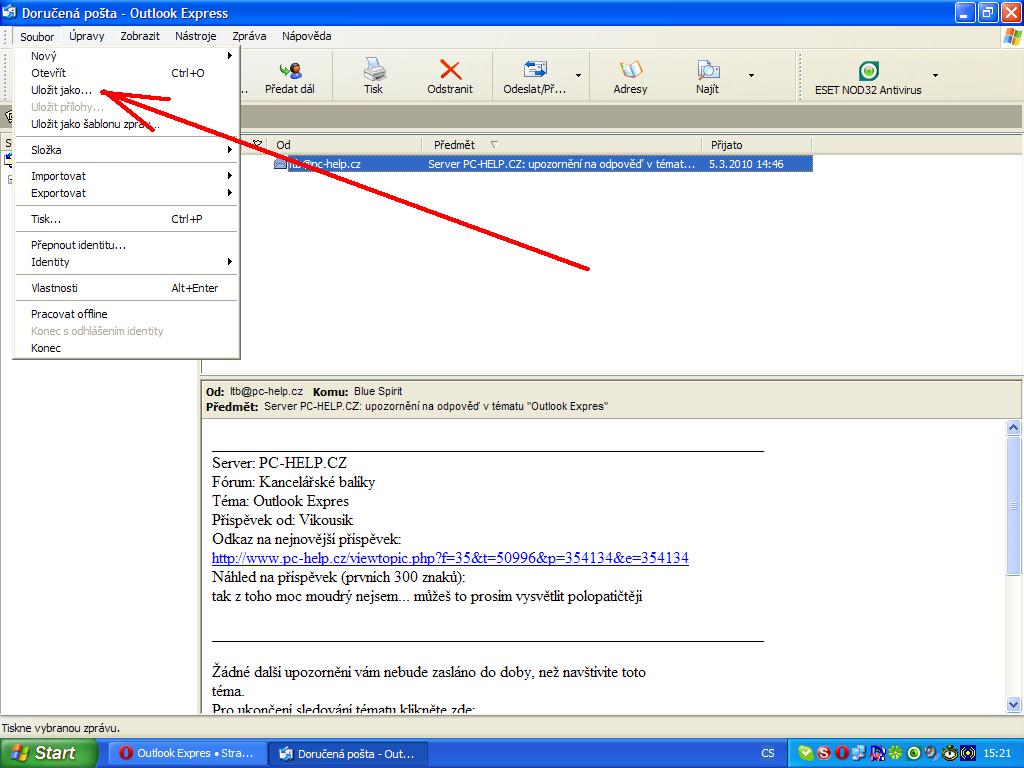This screenshot has width=1024, height=768.
Task: Open the Nápověda menu
Action: tap(306, 37)
